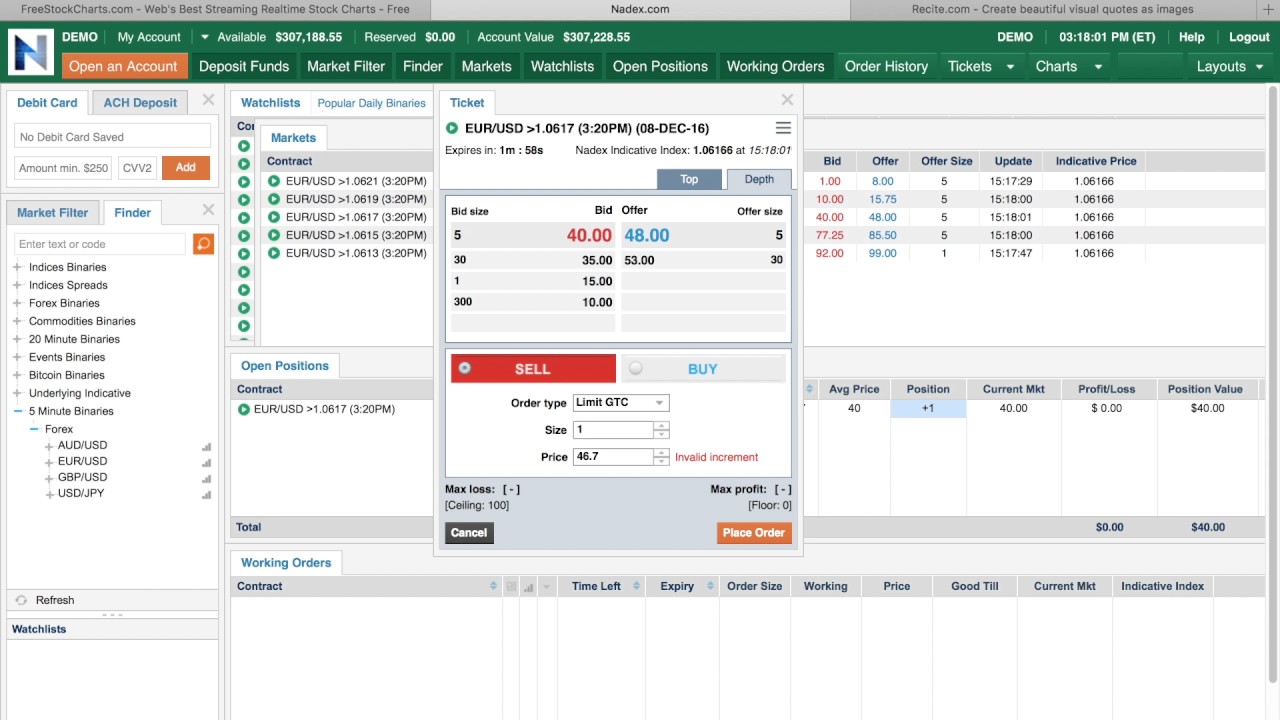Click the Finder search text field
The width and height of the screenshot is (1280, 720).
point(100,244)
